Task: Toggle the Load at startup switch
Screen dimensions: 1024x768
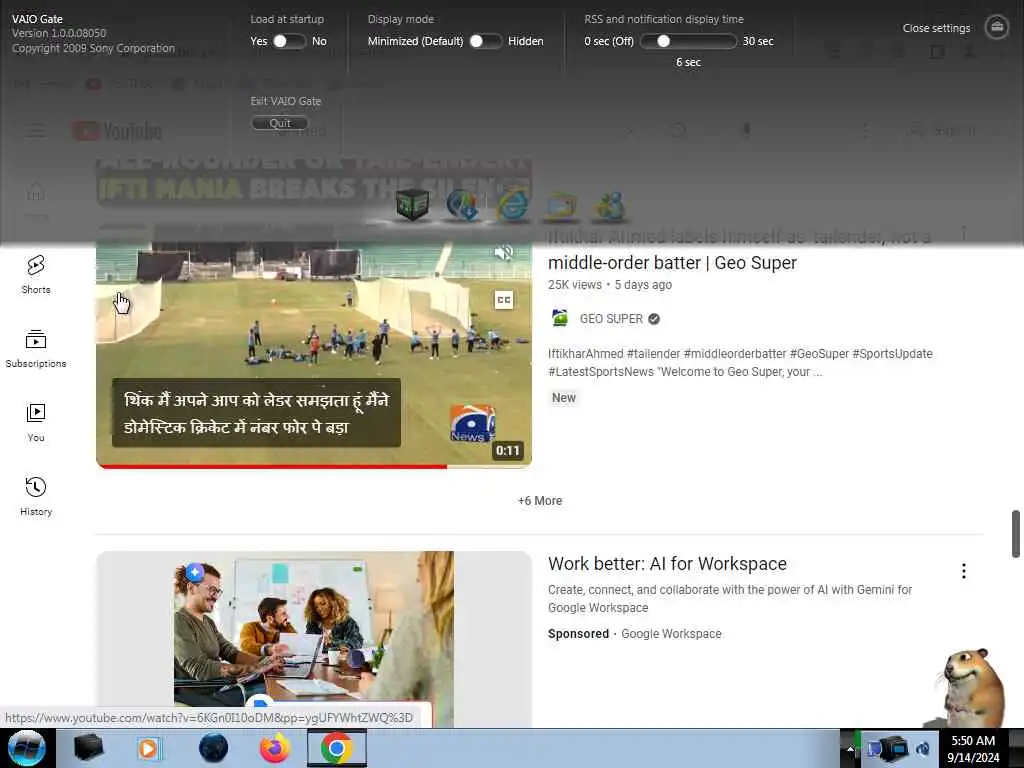Action: coord(289,41)
